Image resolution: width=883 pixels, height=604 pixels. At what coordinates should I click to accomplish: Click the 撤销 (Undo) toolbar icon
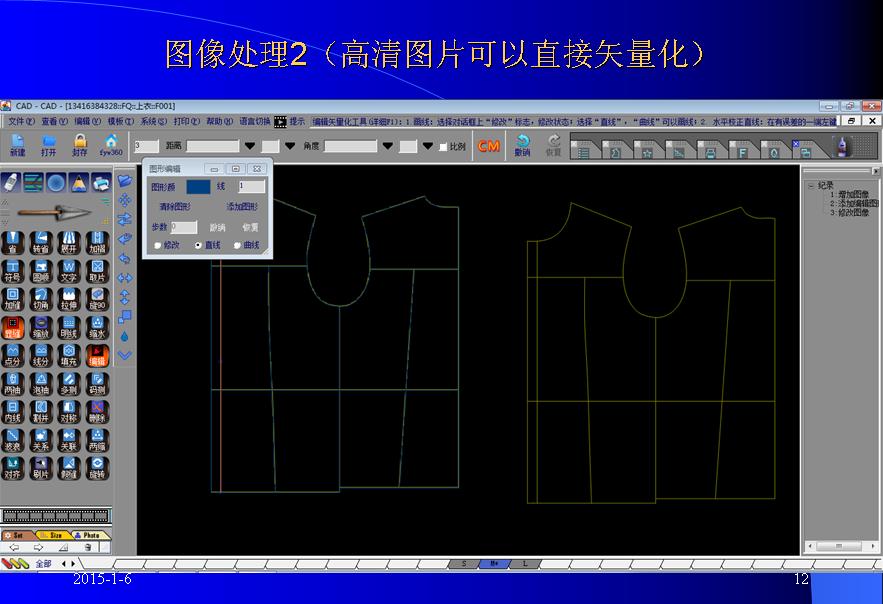[522, 146]
